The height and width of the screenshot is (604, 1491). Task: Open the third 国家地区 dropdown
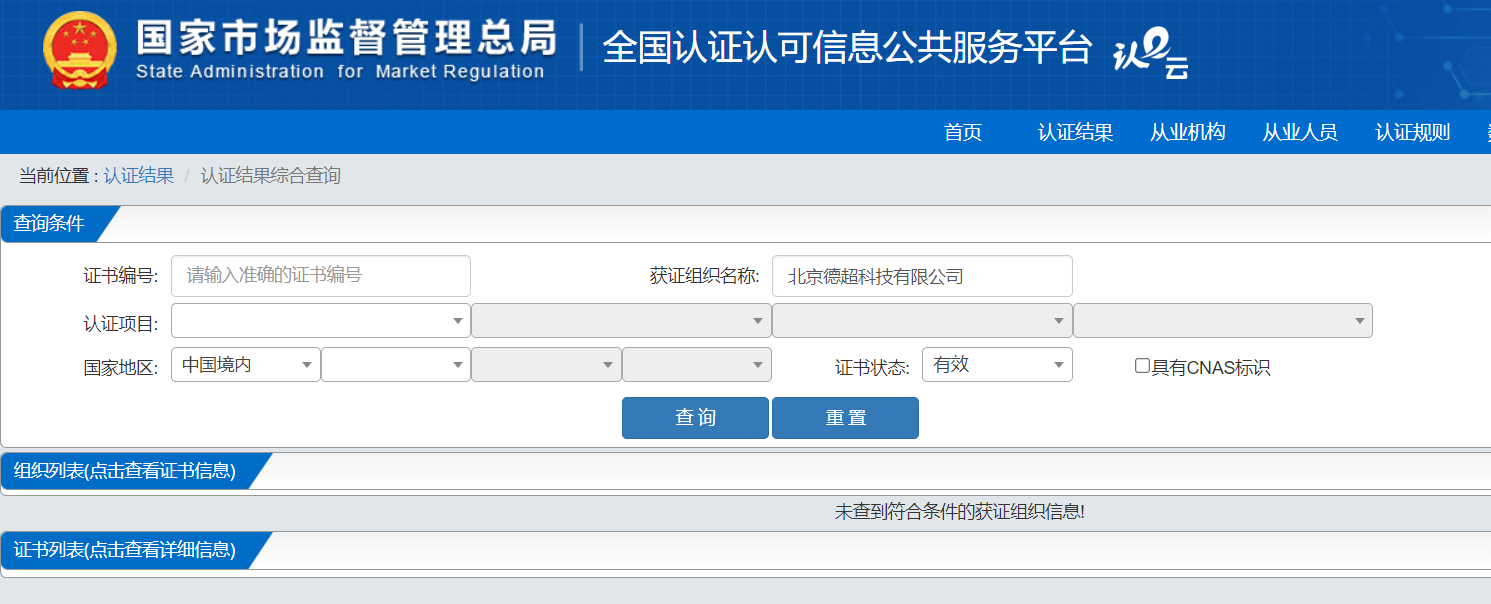pos(546,365)
